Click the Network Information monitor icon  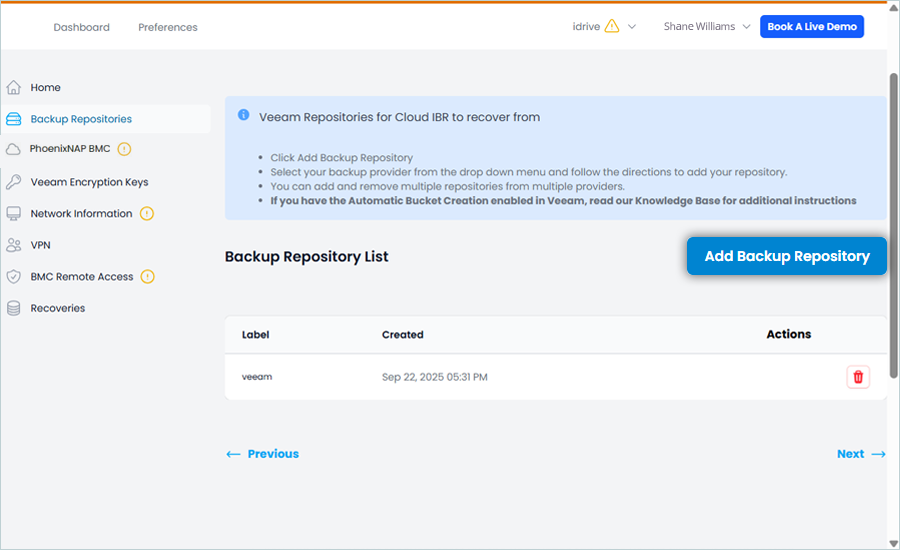(x=14, y=214)
